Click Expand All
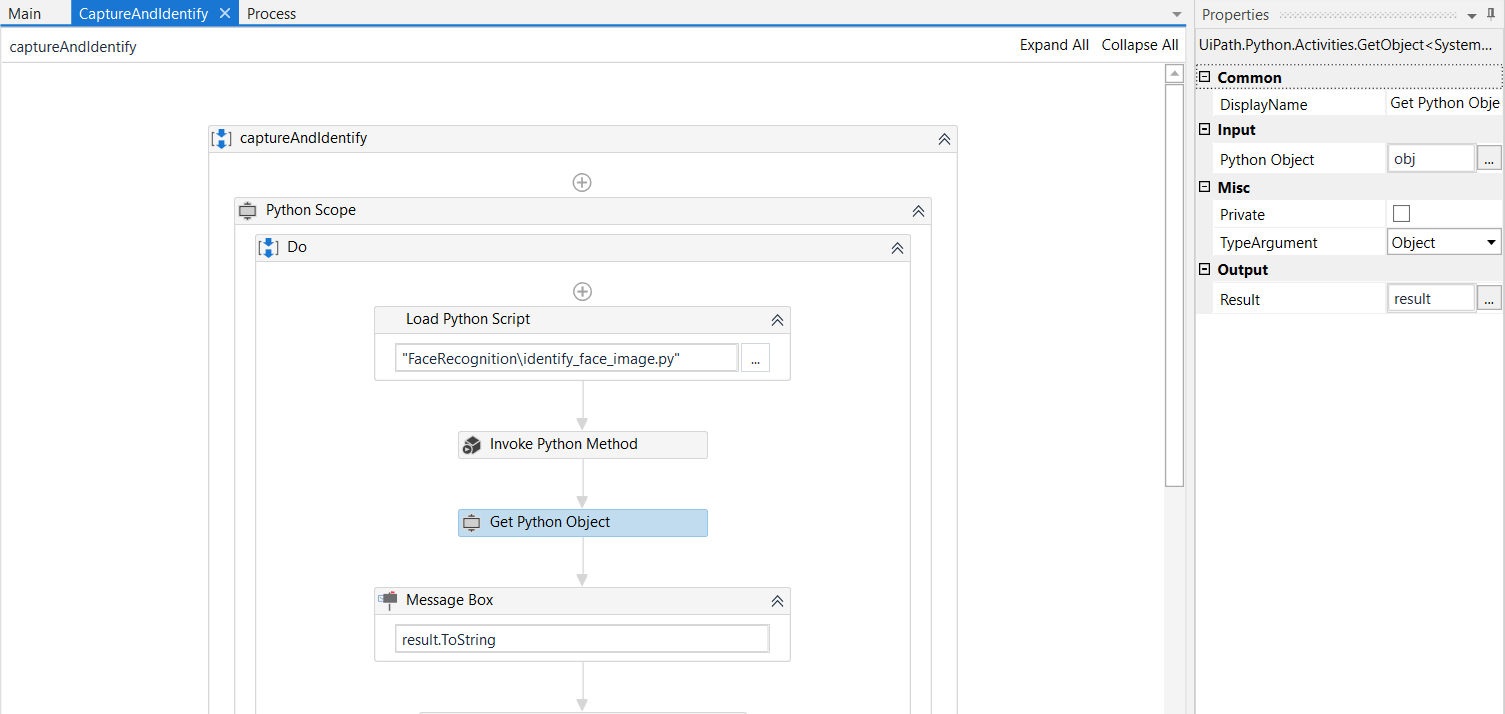Screen dimensions: 1505x714 (x=1054, y=45)
